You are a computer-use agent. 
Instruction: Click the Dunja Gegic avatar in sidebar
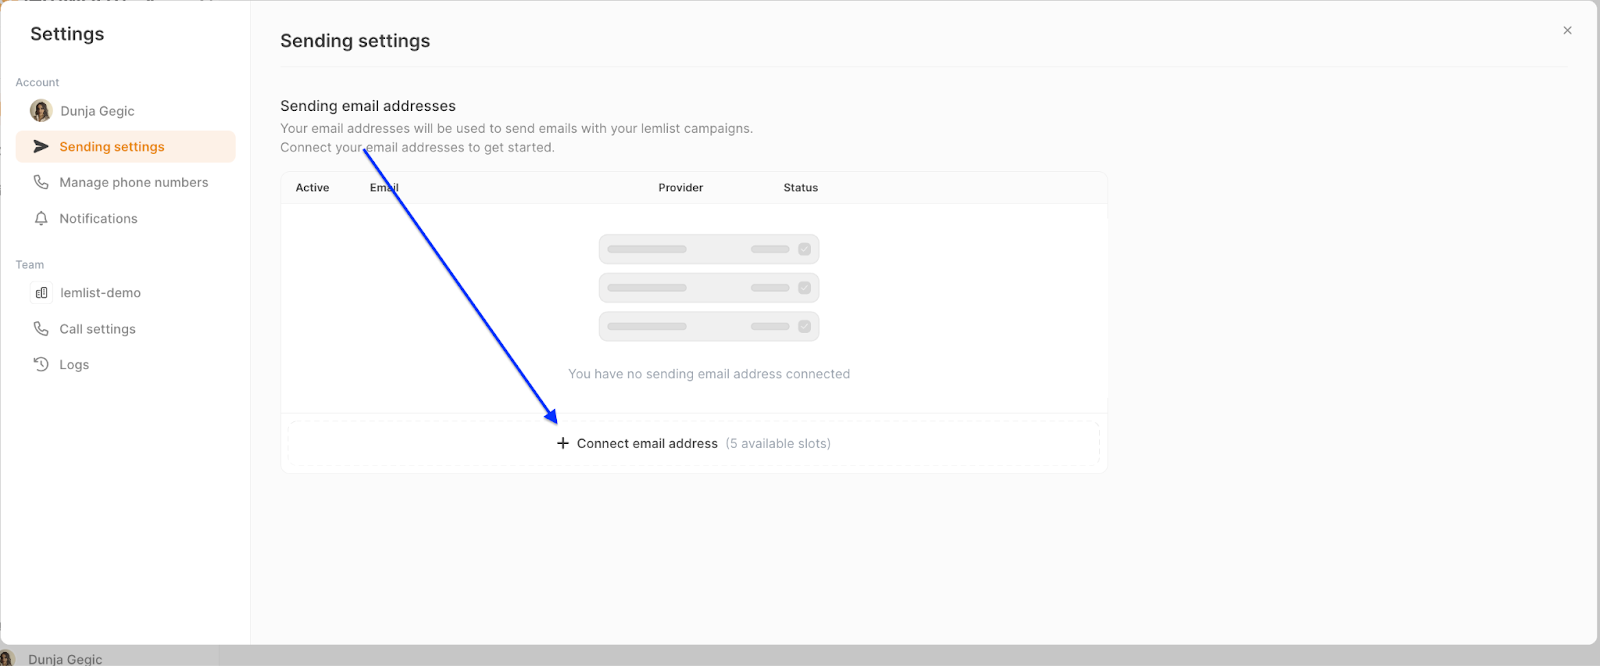41,111
